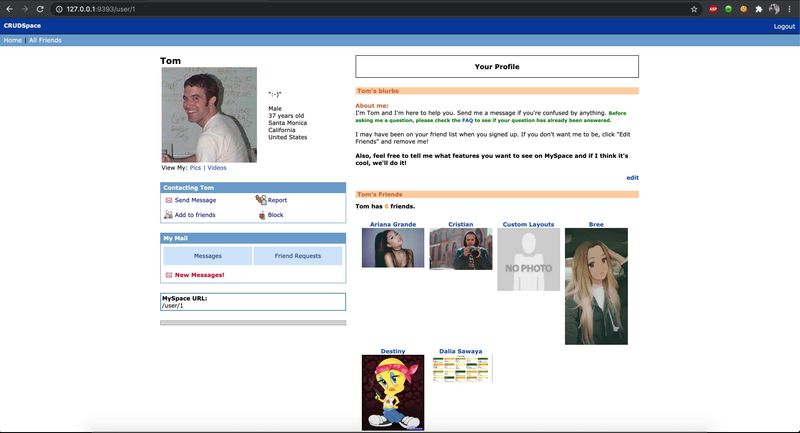800x433 pixels.
Task: Click the New Messages envelope icon
Action: (169, 275)
